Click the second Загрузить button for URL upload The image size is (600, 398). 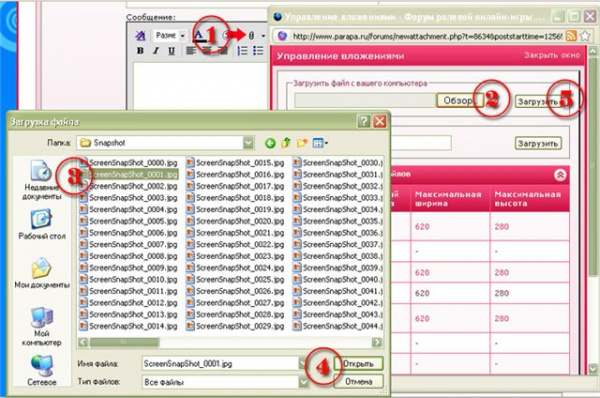(x=538, y=144)
